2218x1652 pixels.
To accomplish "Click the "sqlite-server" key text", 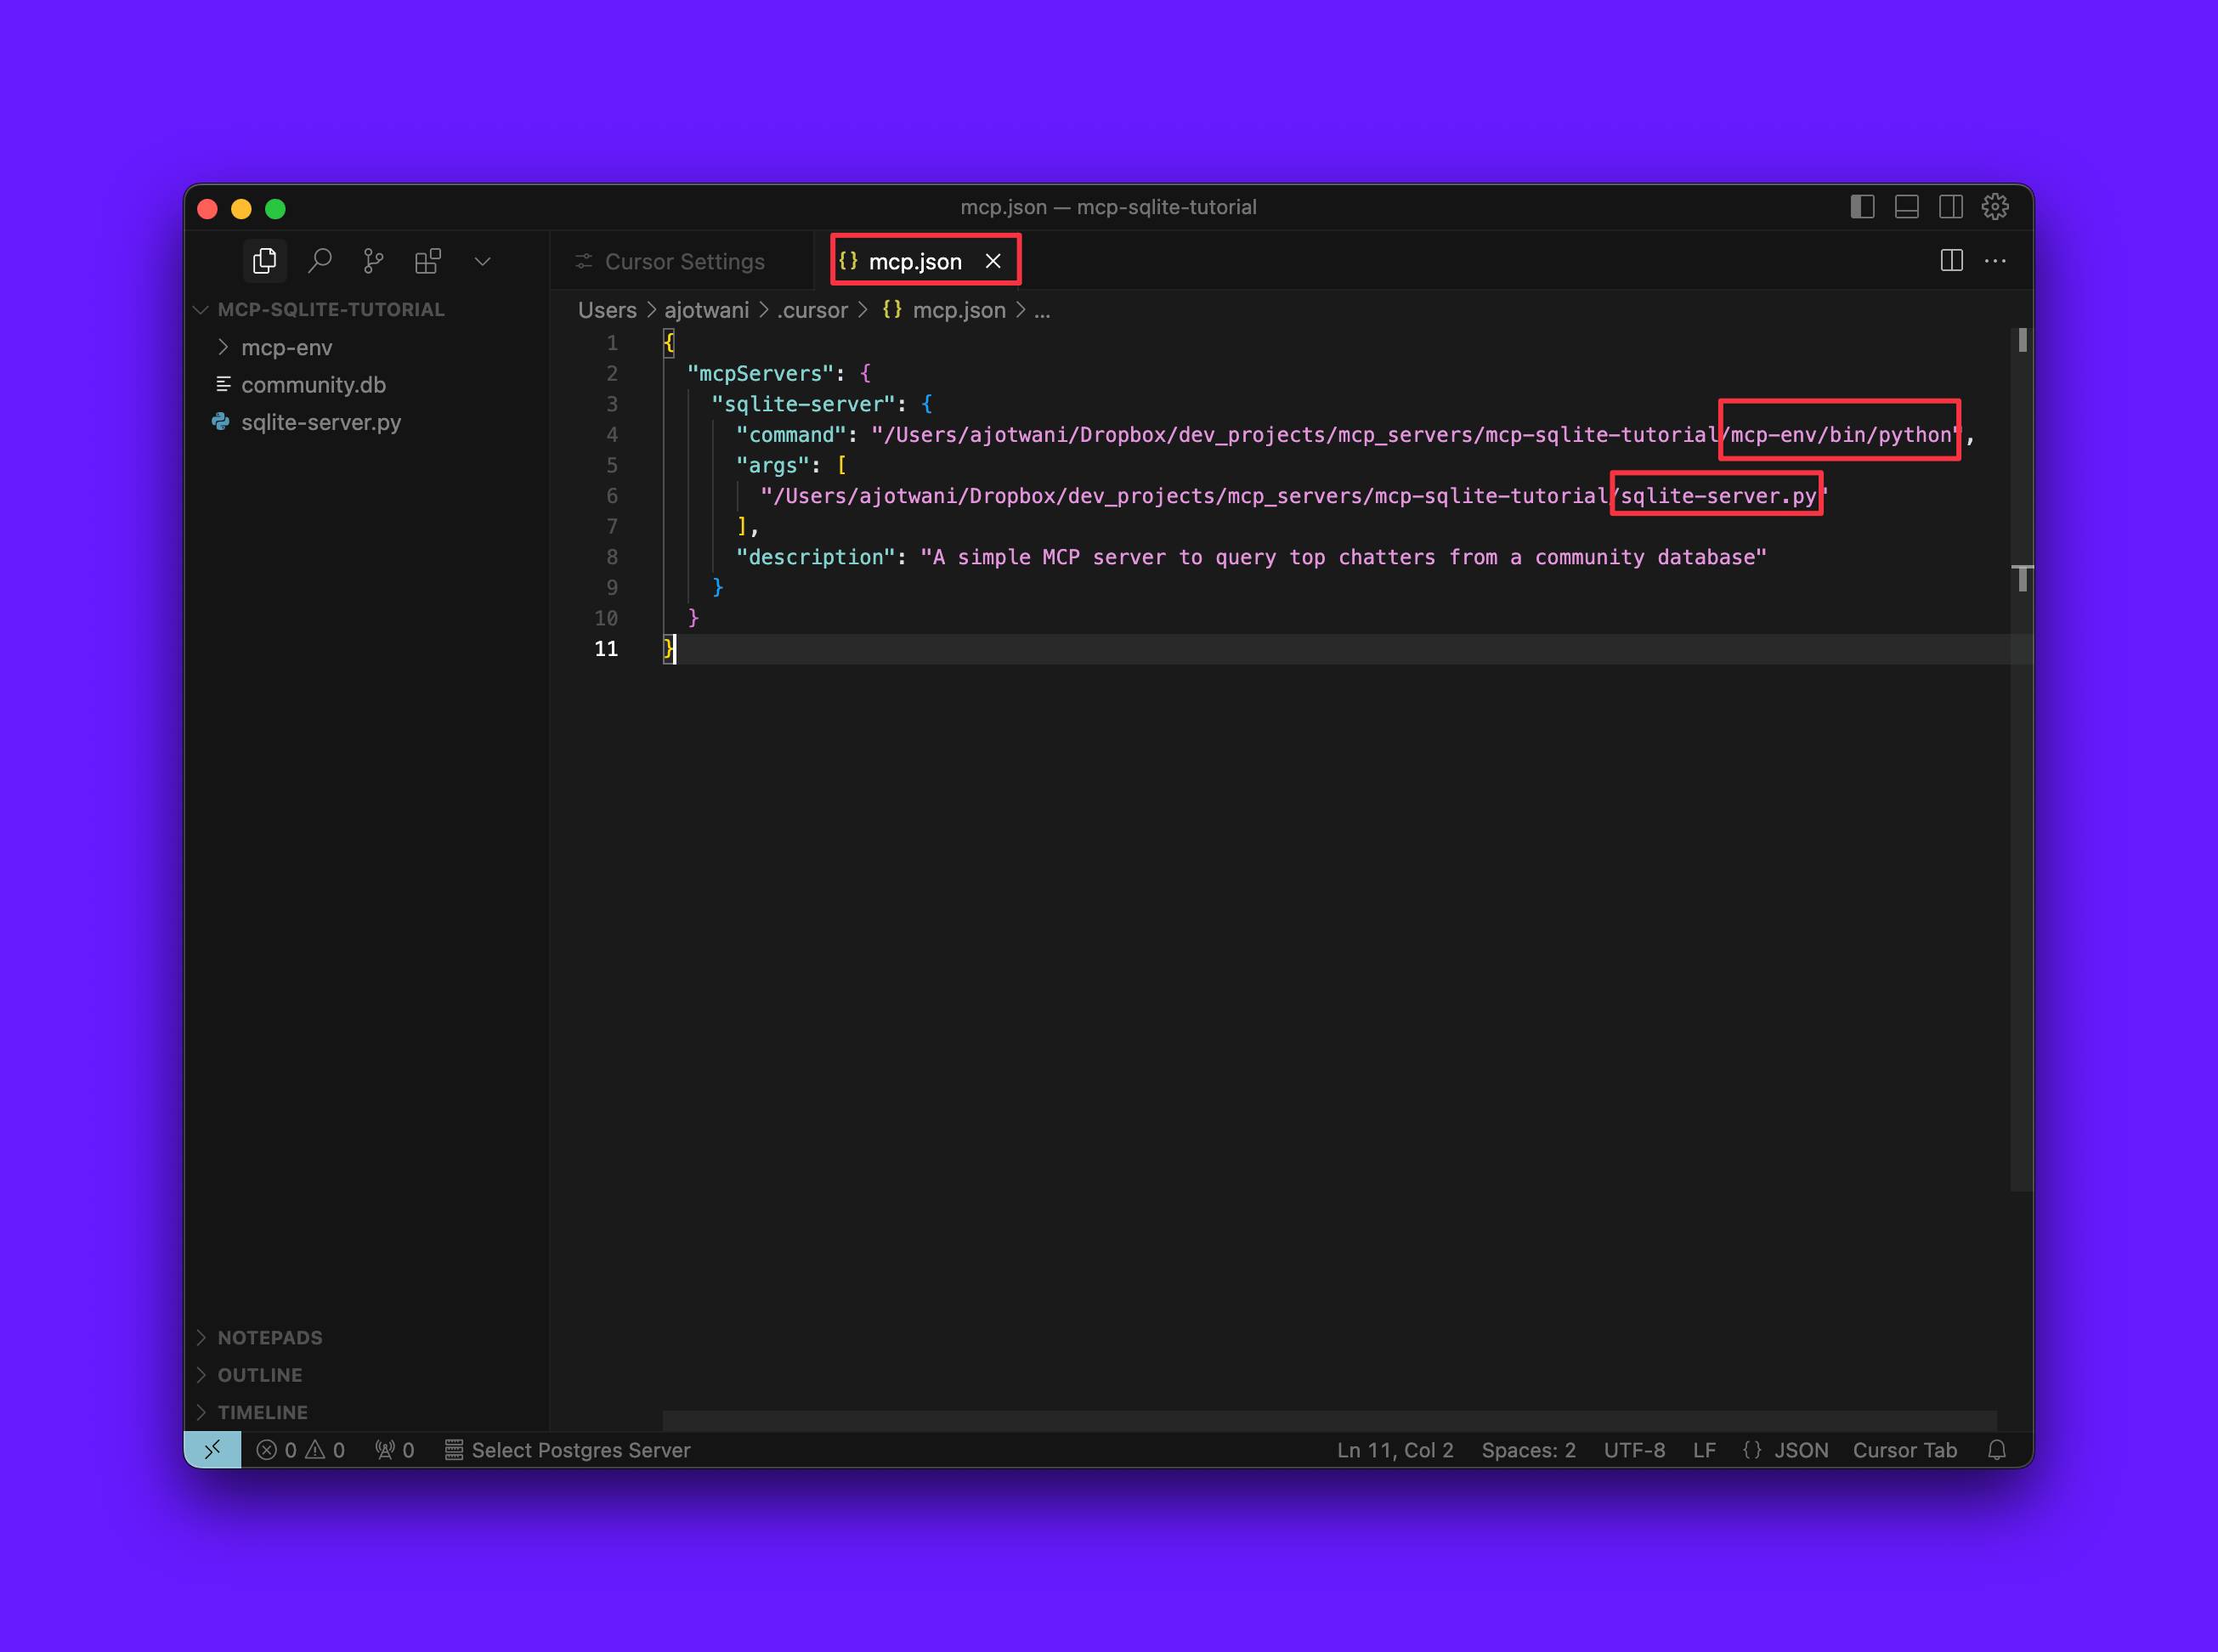I will (x=803, y=404).
